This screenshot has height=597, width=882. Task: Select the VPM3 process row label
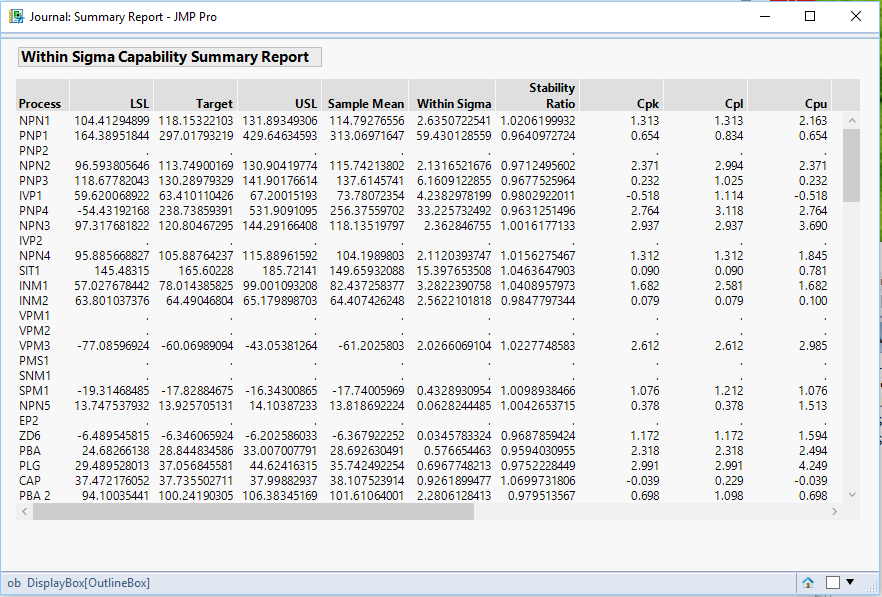coord(34,345)
